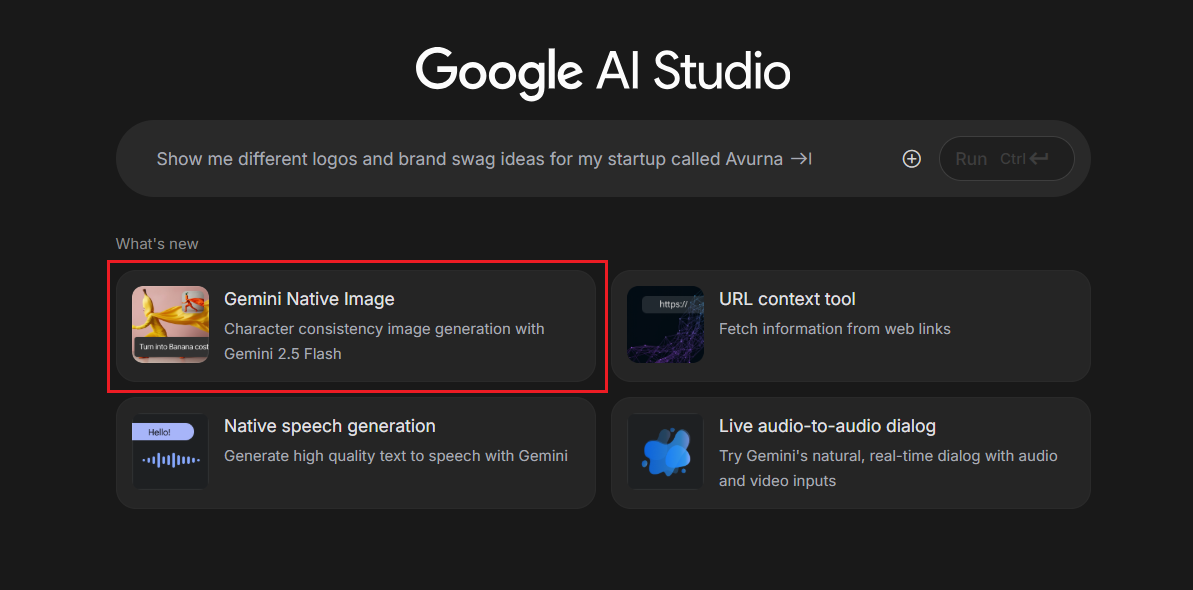This screenshot has width=1193, height=590.
Task: Click the Google AI Studio logo
Action: (x=603, y=72)
